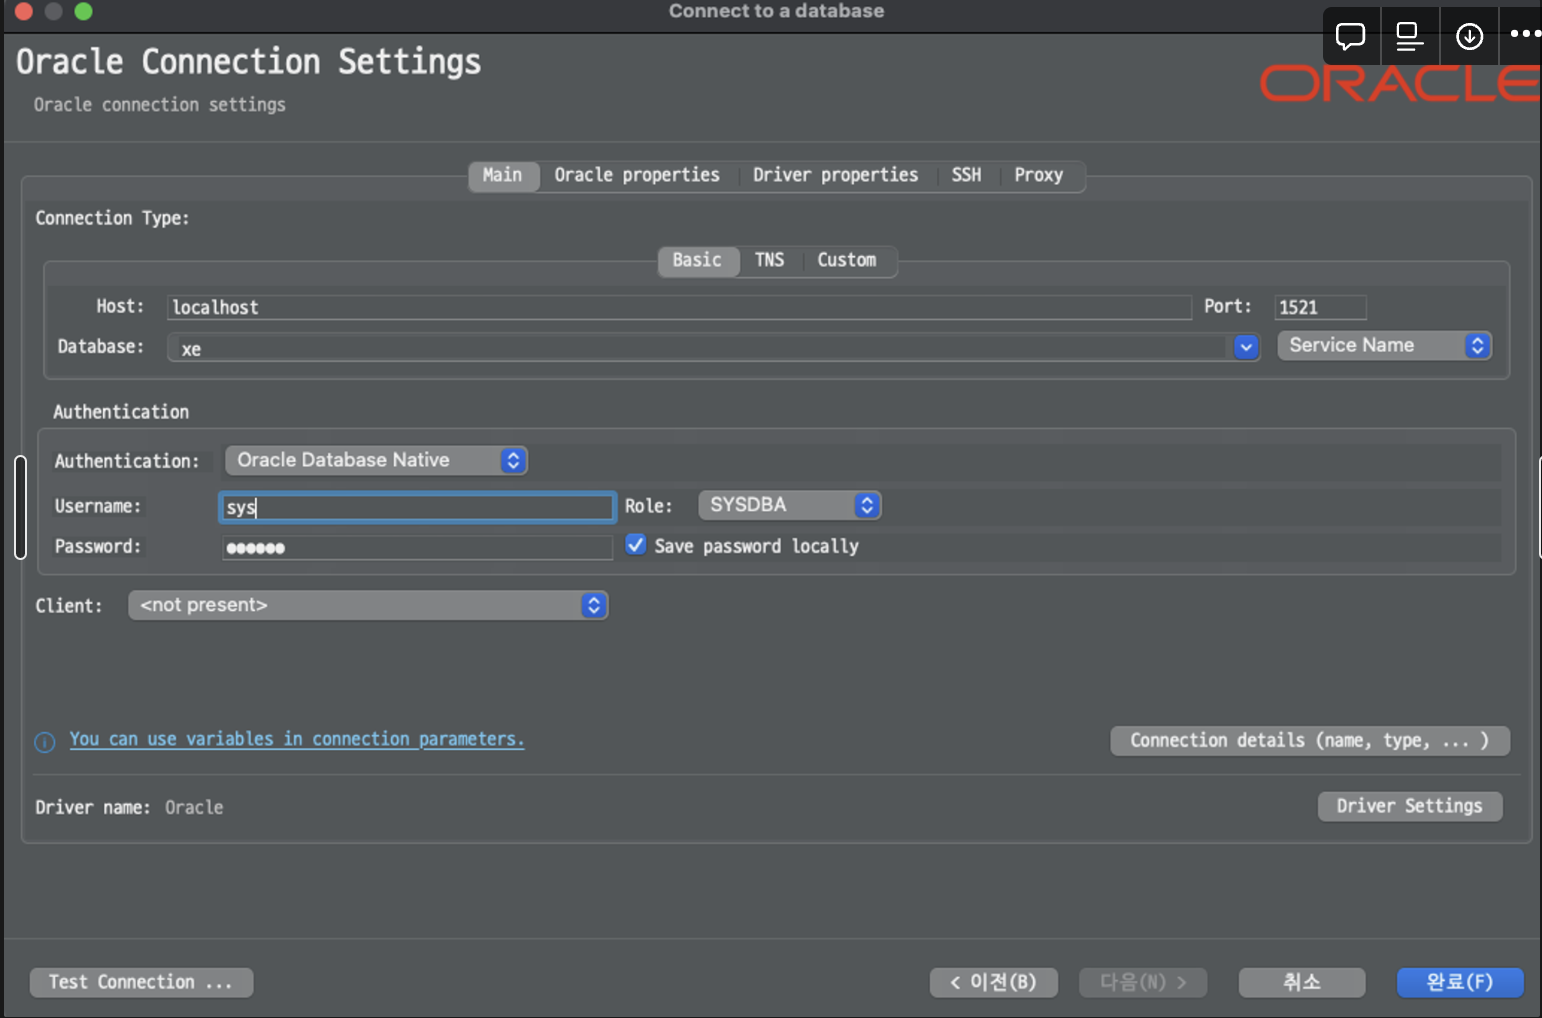Click the green macOS zoom window button

pyautogui.click(x=84, y=11)
